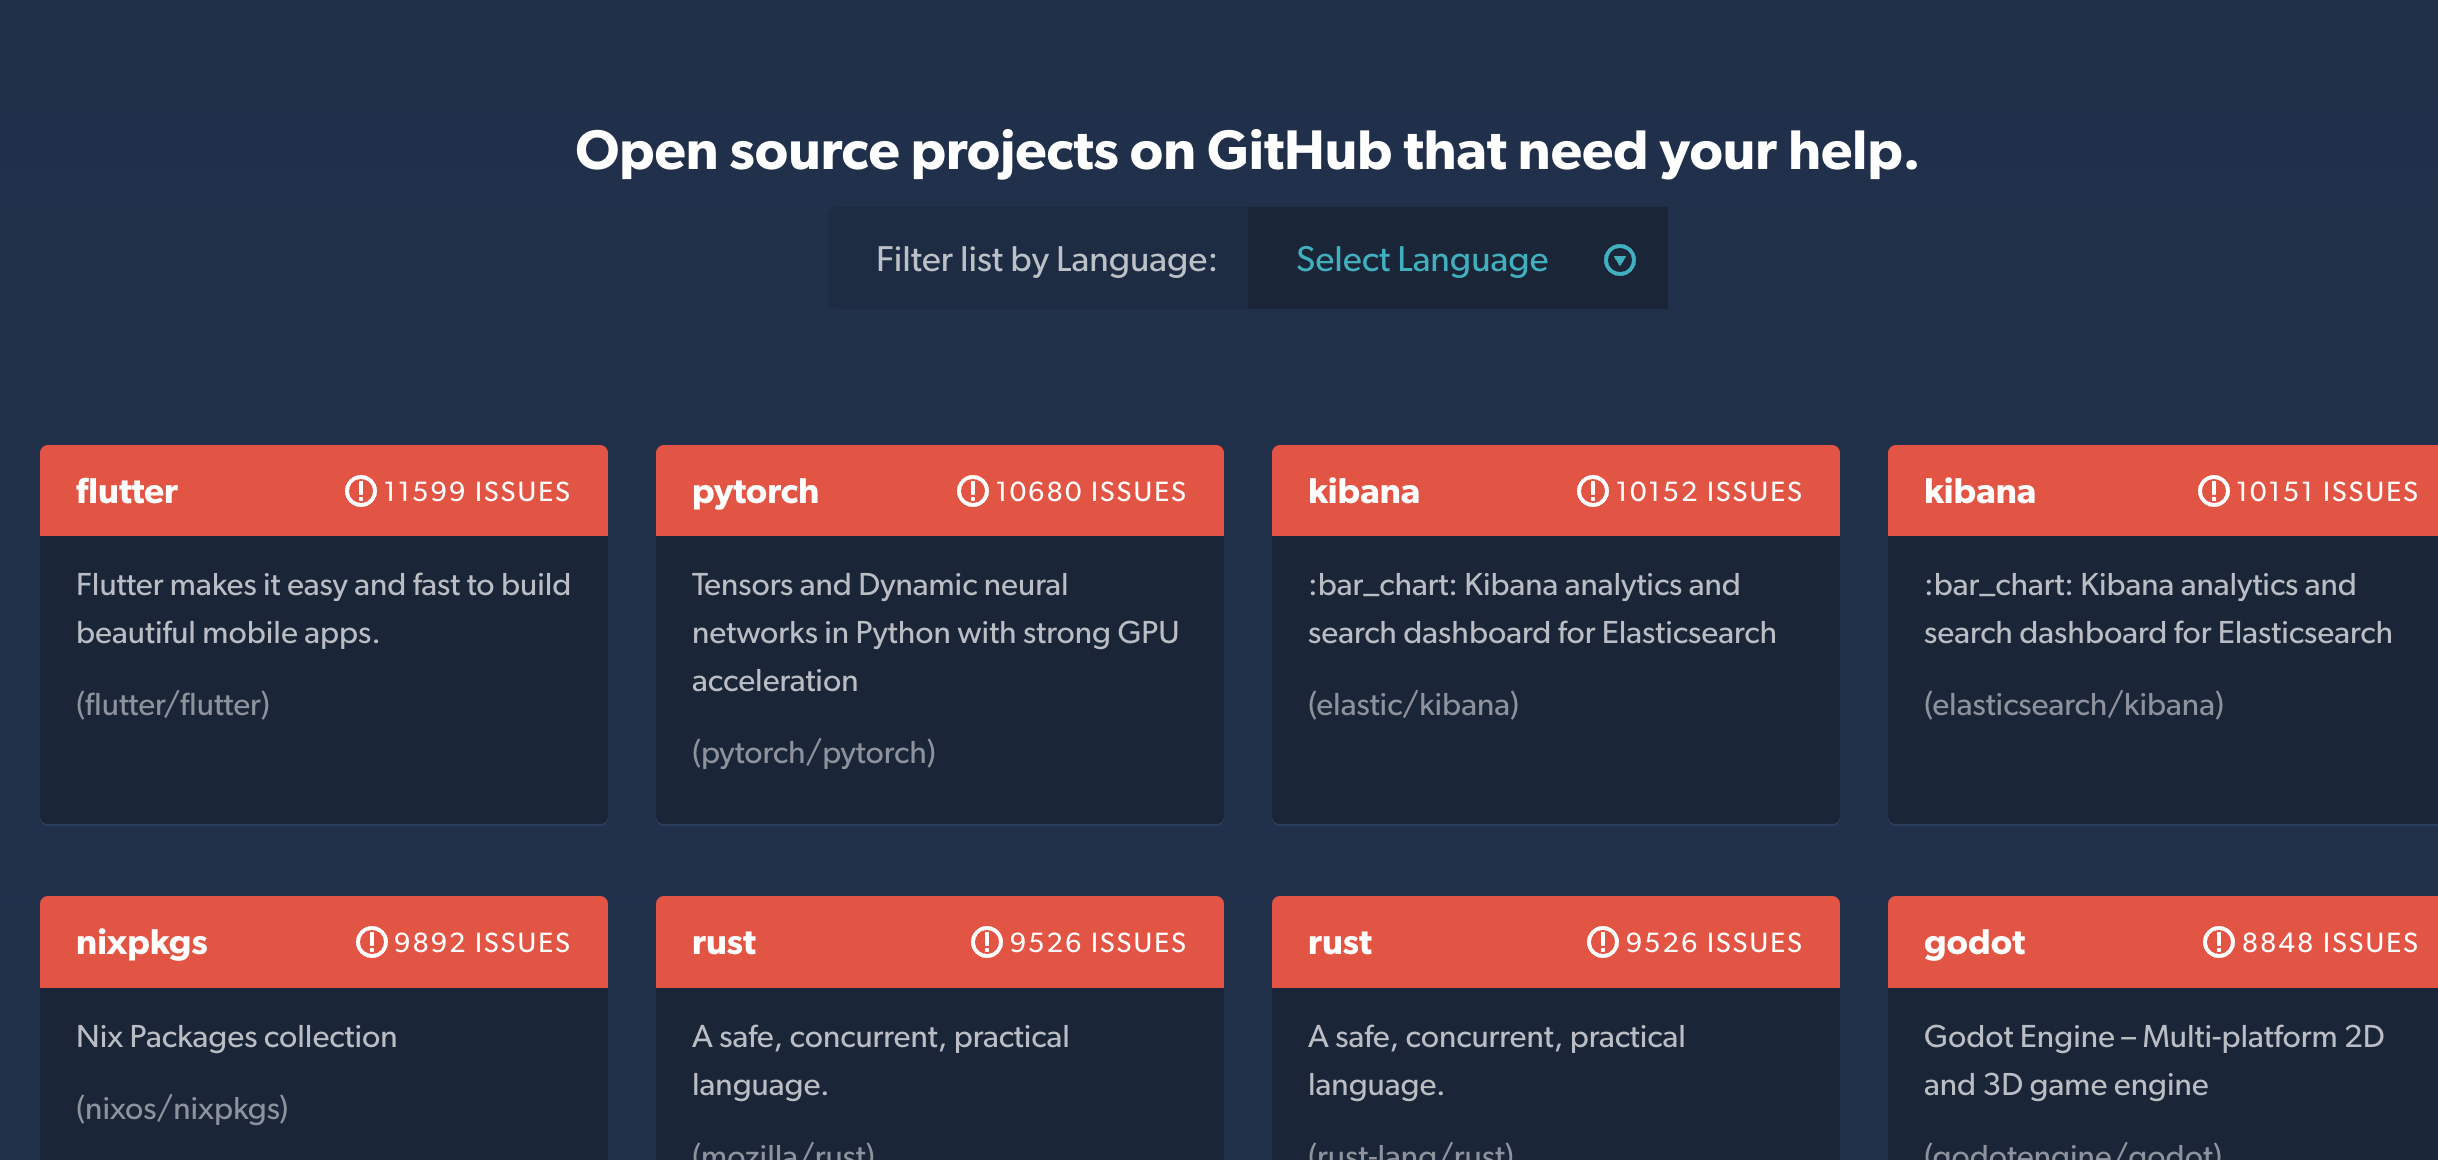Click the flutter description about mobile apps

[x=323, y=609]
